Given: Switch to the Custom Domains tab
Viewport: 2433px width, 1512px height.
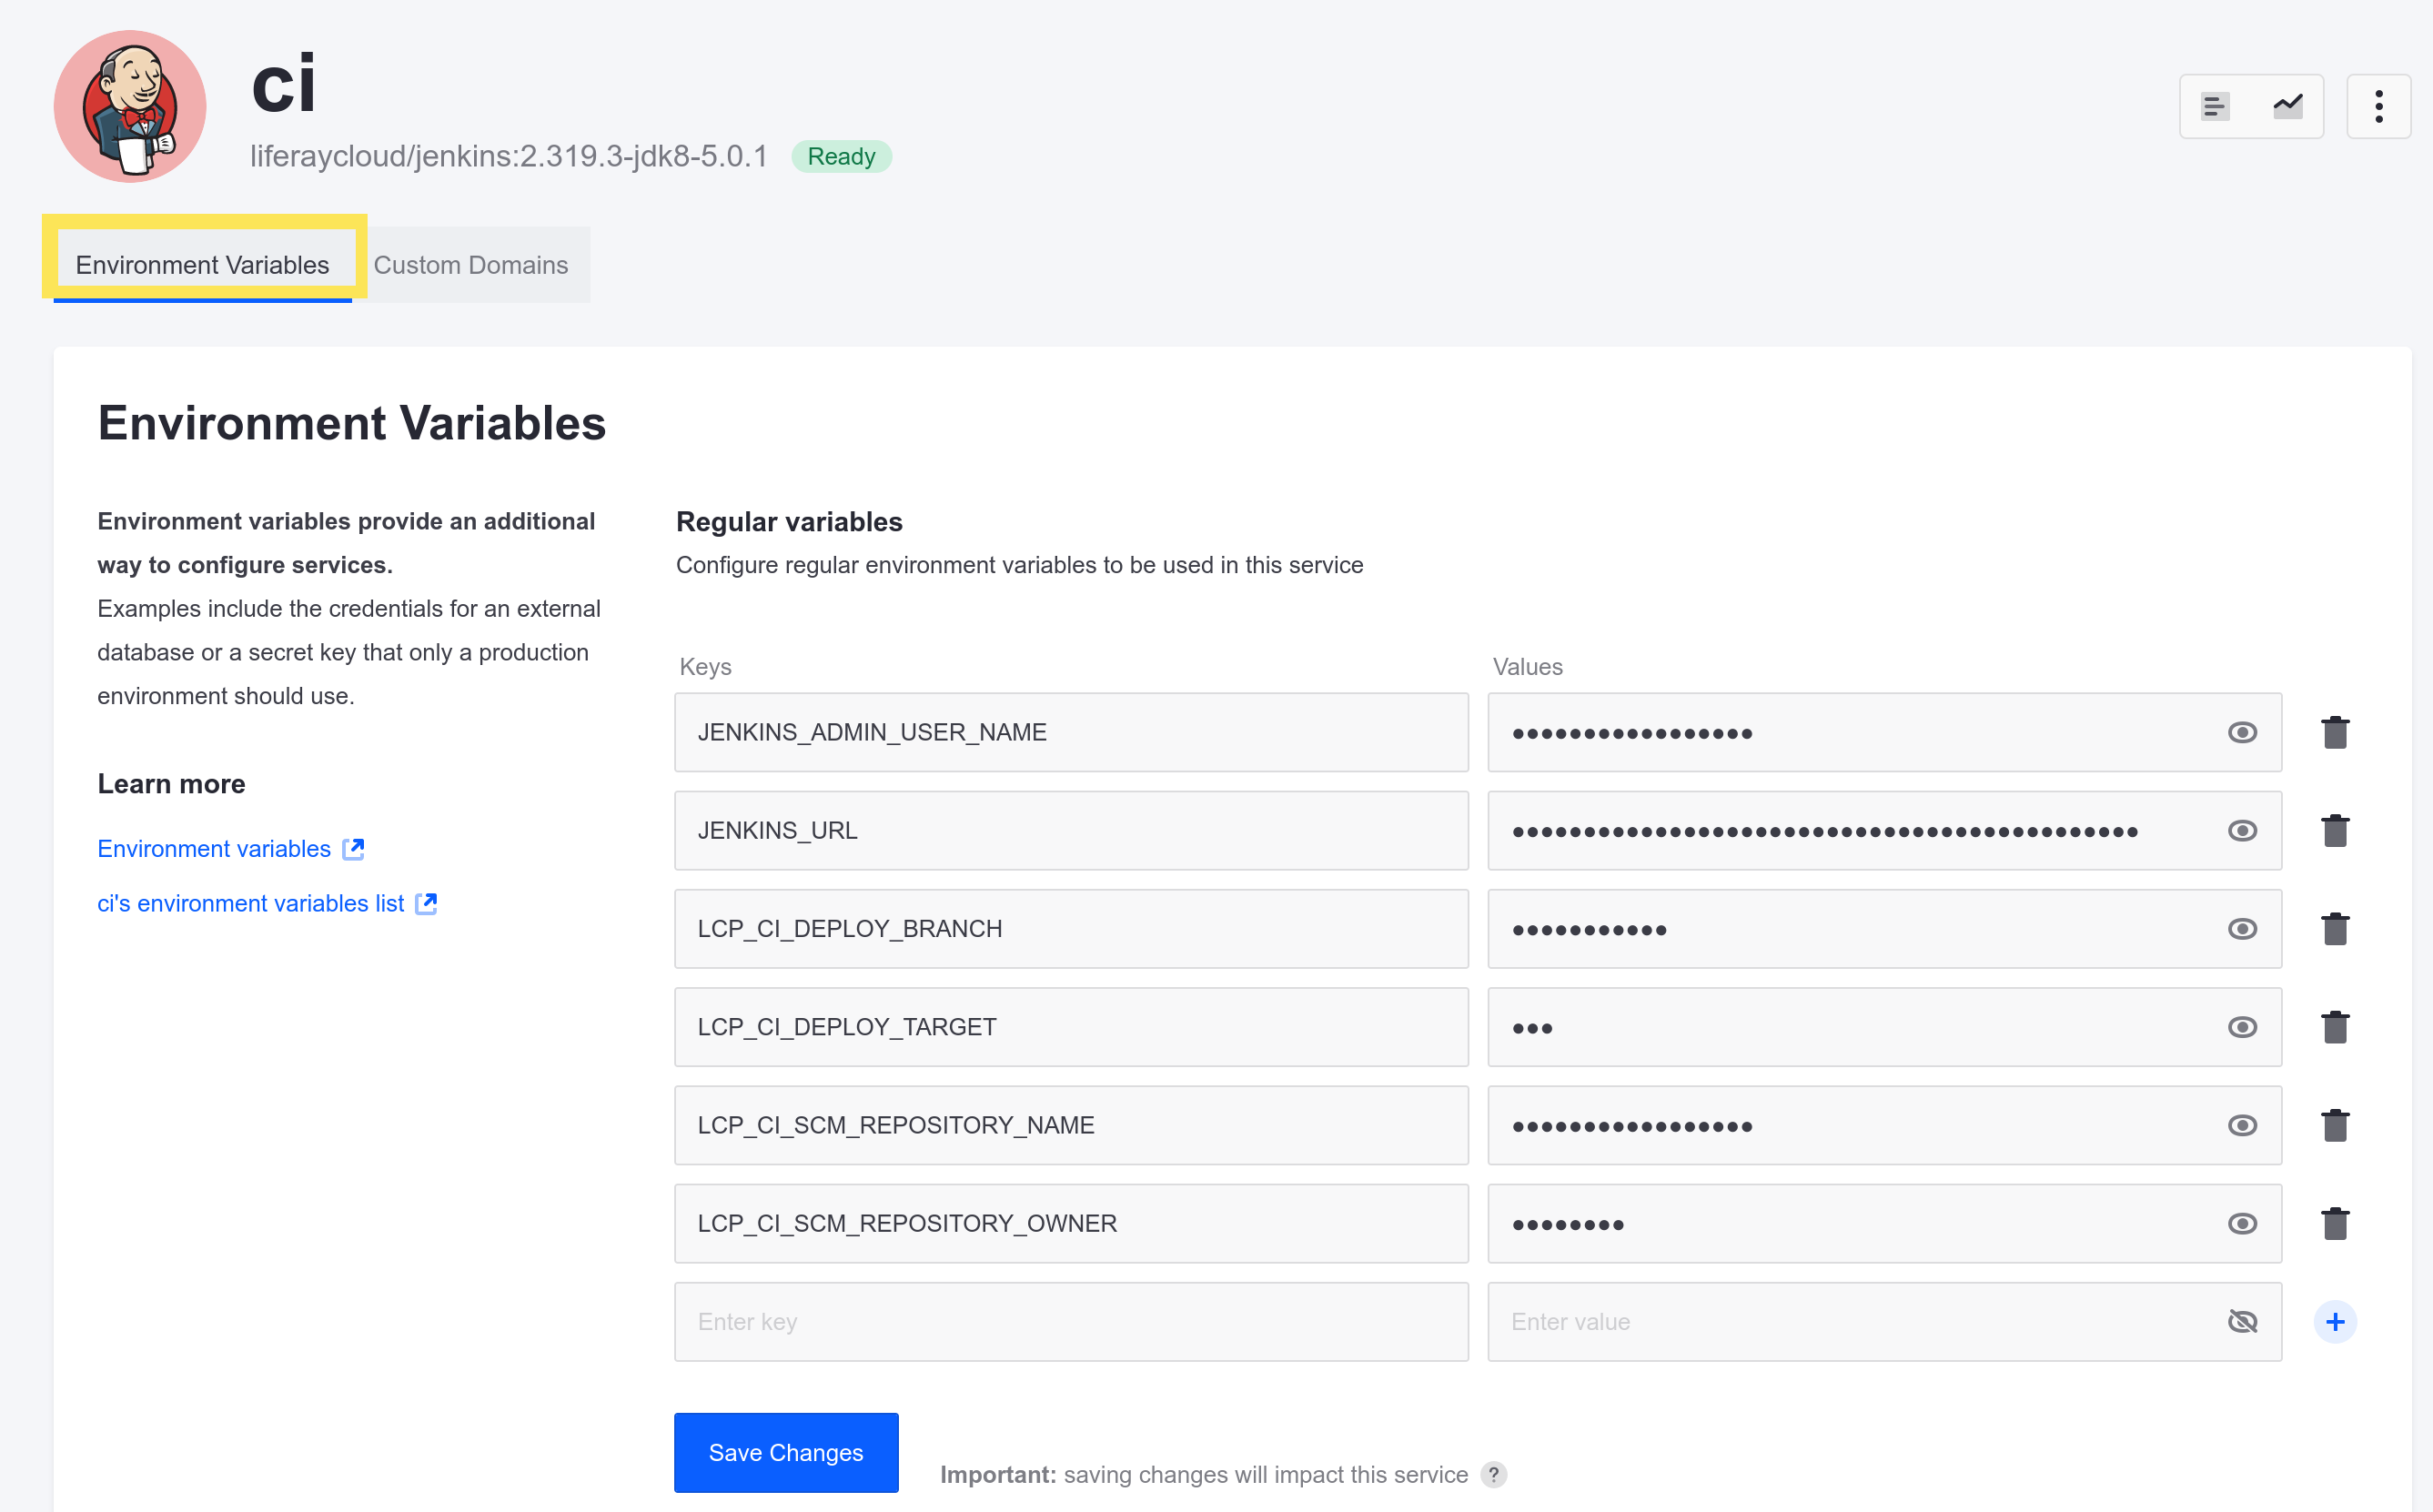Looking at the screenshot, I should (x=472, y=263).
